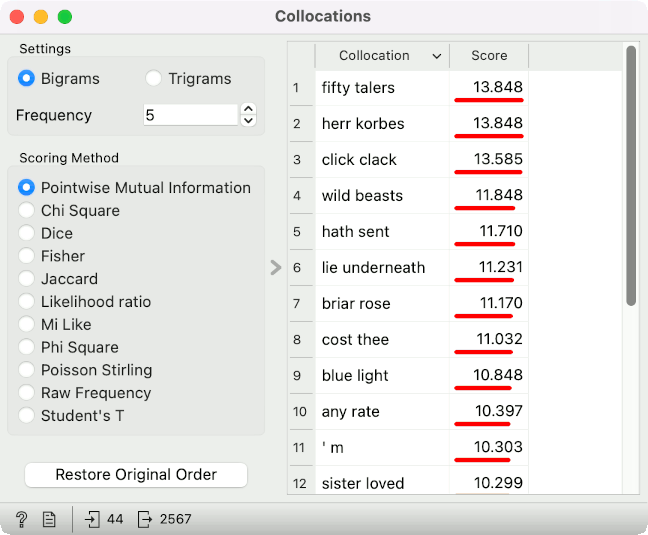Choose Poisson Stirling scoring method
The height and width of the screenshot is (535, 648).
coord(26,370)
